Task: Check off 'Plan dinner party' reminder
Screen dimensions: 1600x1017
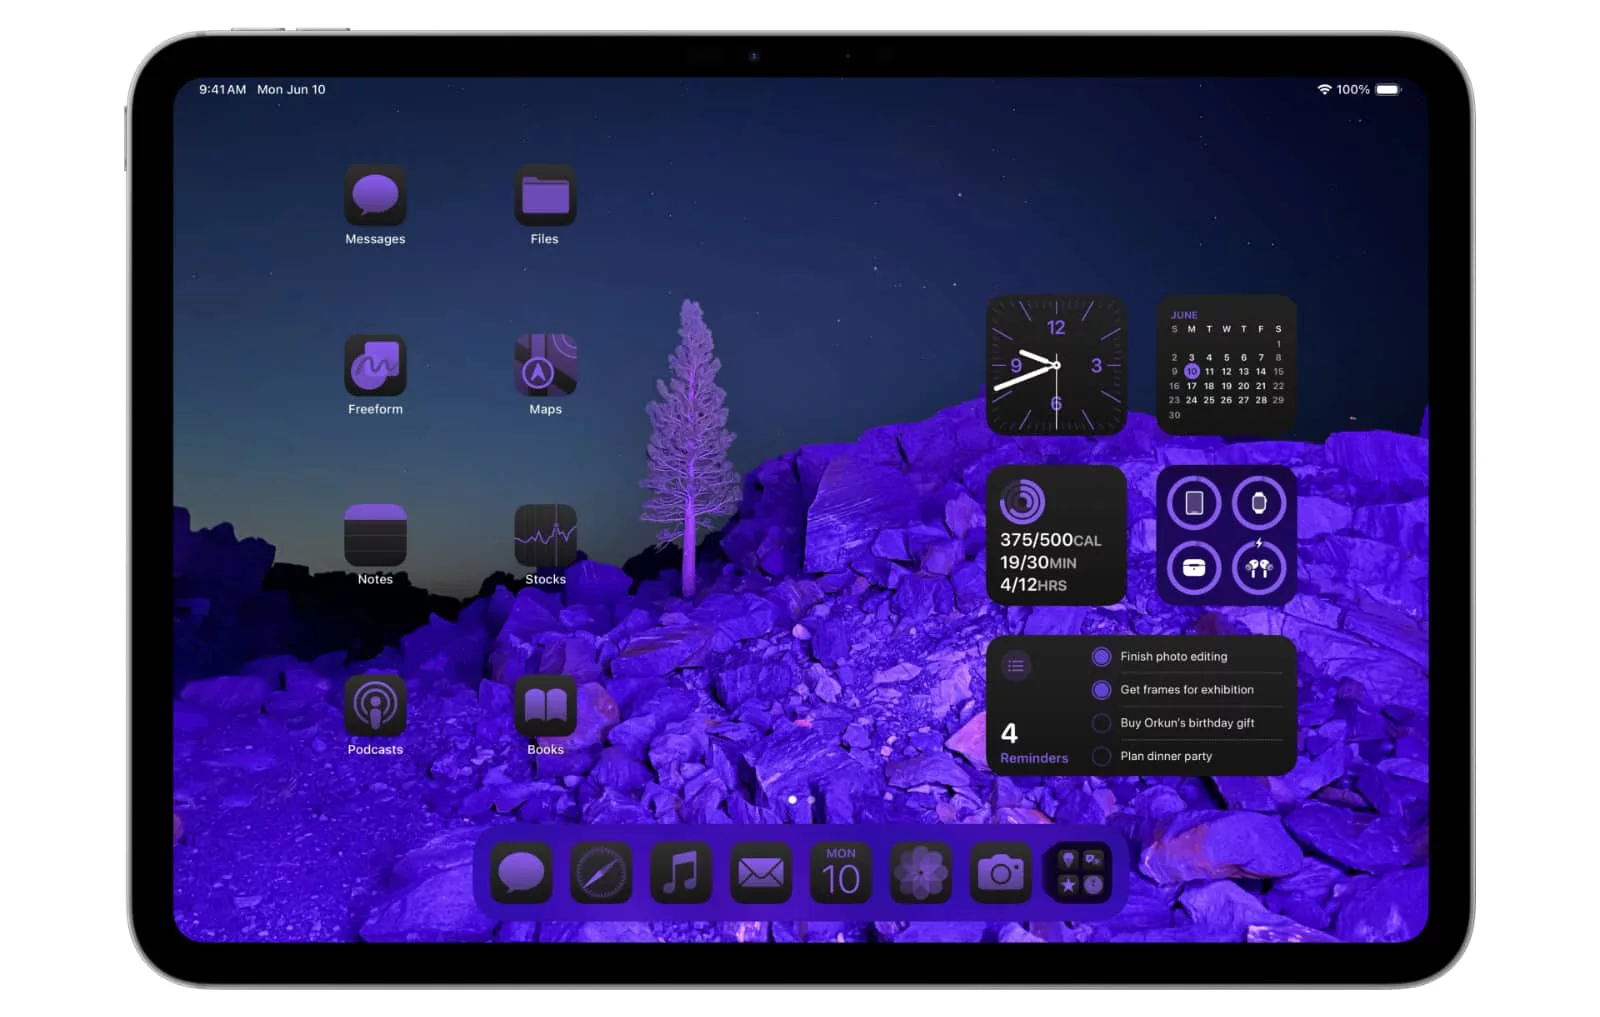Action: pyautogui.click(x=1101, y=756)
